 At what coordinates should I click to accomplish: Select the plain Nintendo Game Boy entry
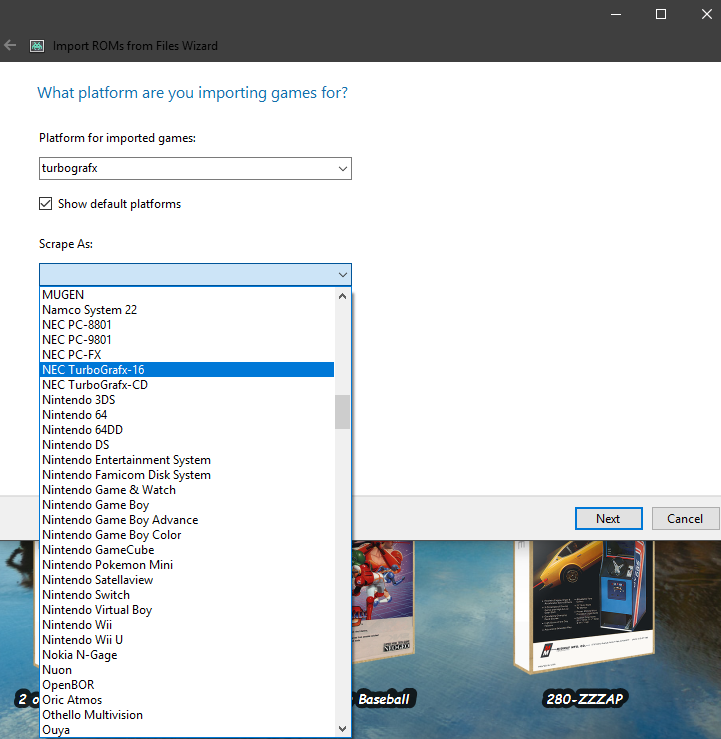[188, 505]
